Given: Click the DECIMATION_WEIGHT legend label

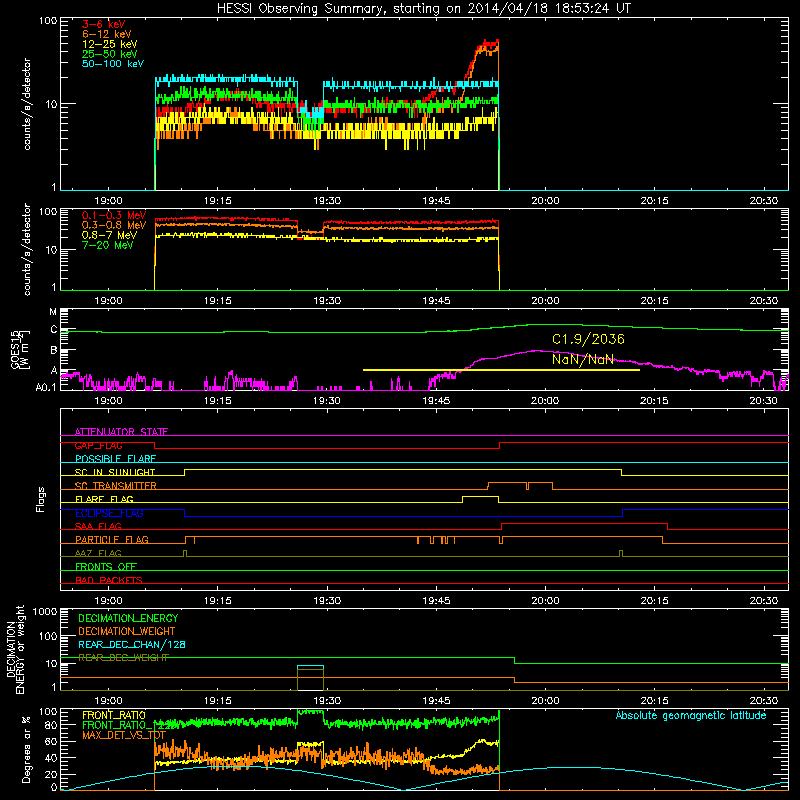Looking at the screenshot, I should (x=127, y=631).
